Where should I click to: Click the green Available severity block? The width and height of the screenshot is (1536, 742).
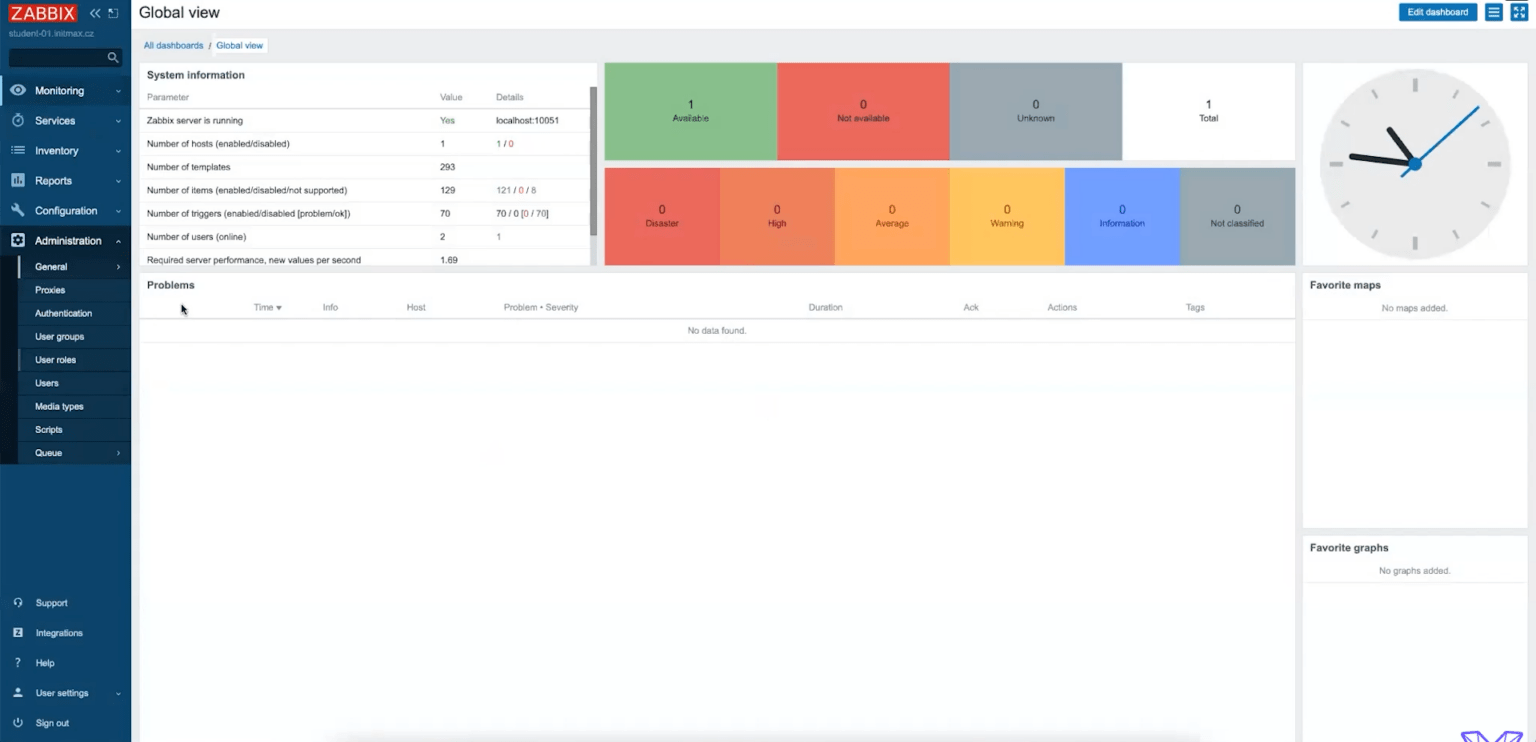pyautogui.click(x=691, y=110)
